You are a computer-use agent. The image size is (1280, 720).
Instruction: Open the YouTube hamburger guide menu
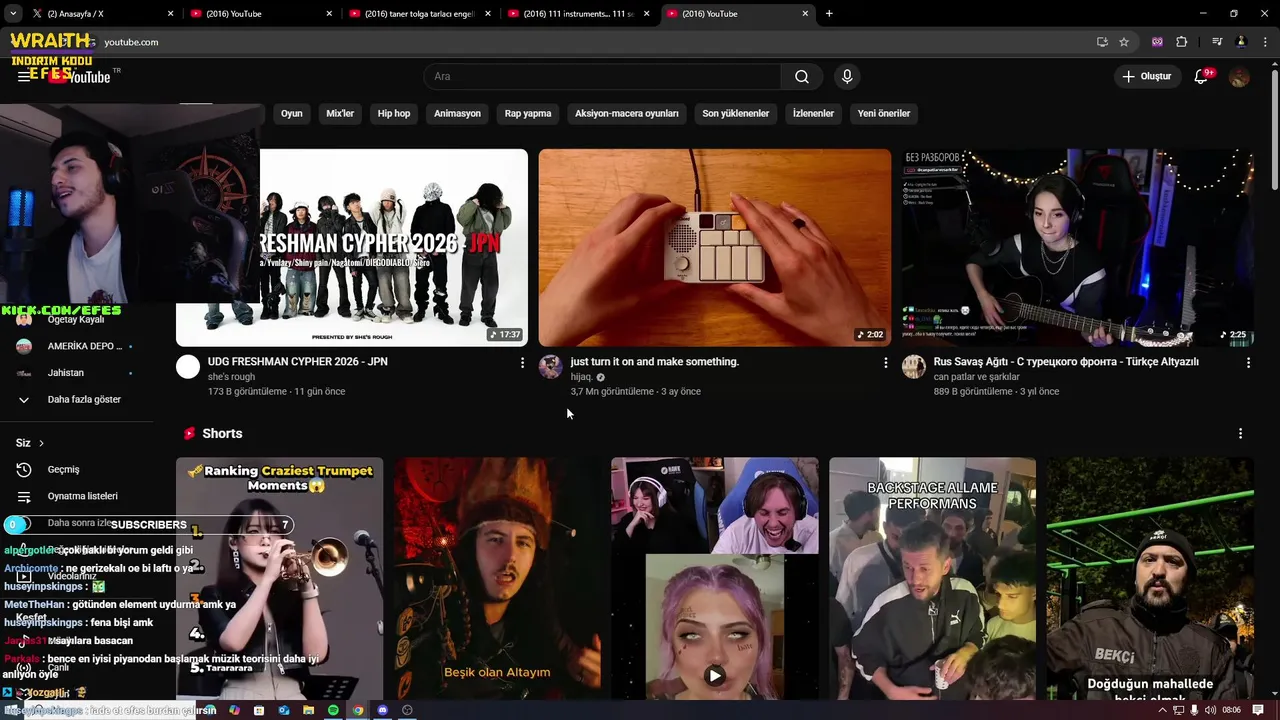24,77
